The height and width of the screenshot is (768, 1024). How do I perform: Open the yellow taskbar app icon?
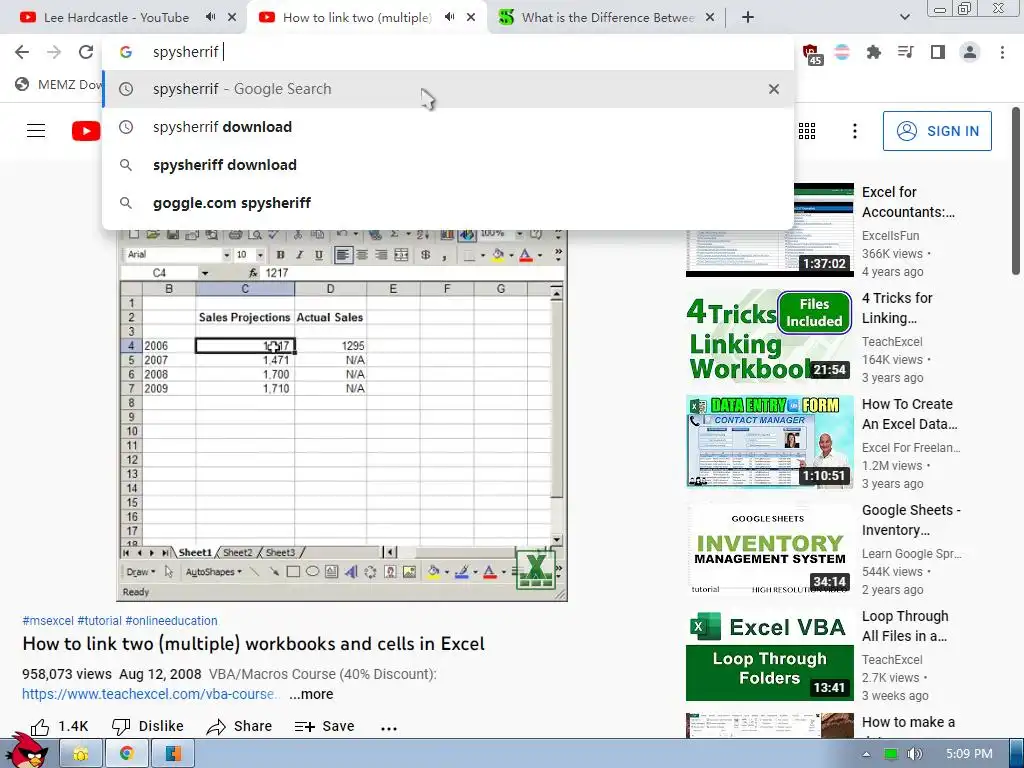tap(81, 754)
